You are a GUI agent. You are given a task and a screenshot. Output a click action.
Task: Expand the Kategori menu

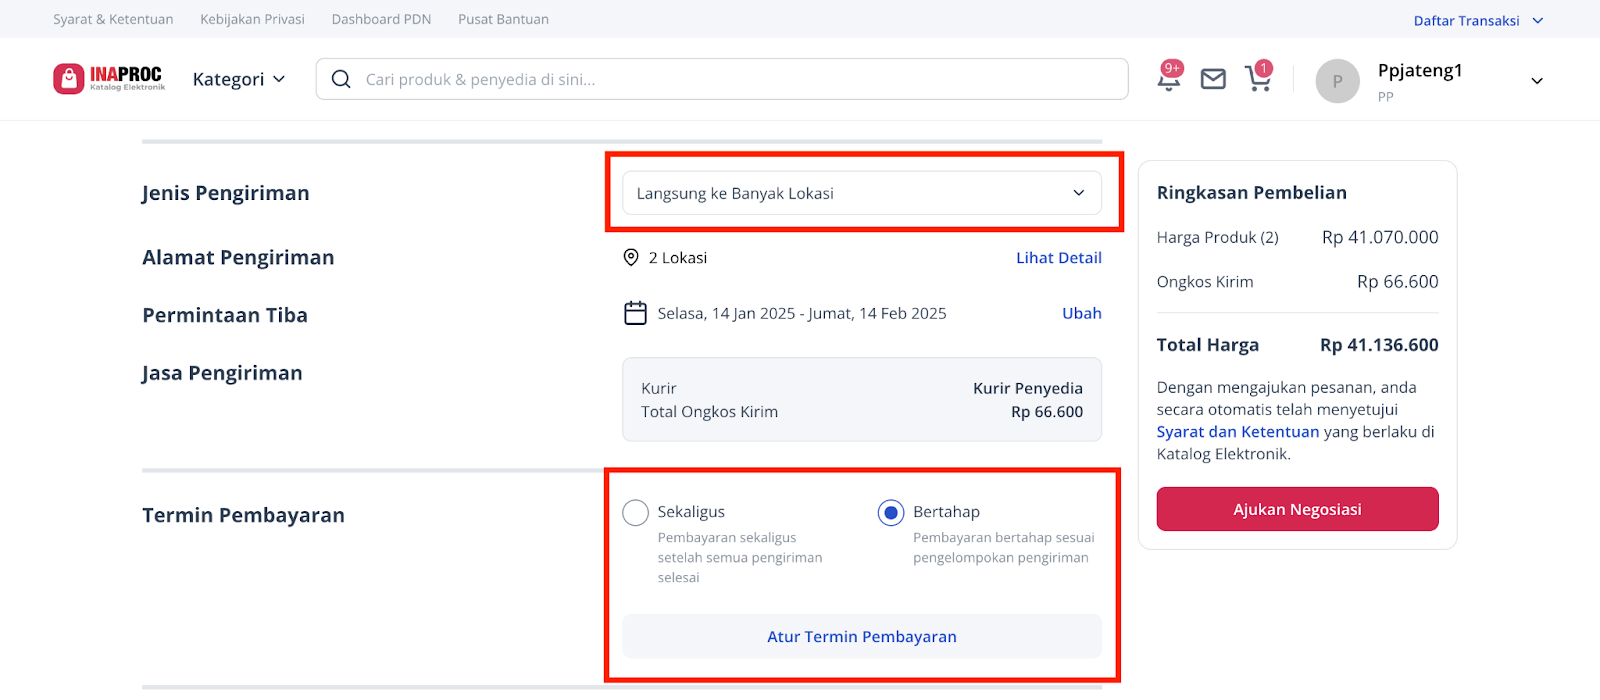click(x=238, y=79)
